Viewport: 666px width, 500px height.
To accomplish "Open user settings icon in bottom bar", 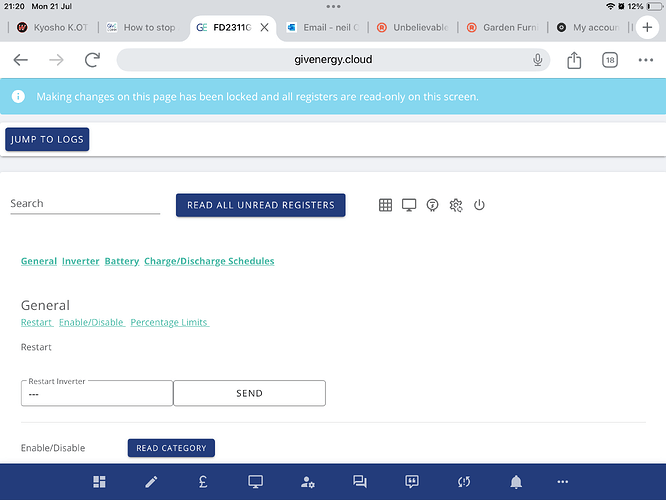I will tap(307, 482).
